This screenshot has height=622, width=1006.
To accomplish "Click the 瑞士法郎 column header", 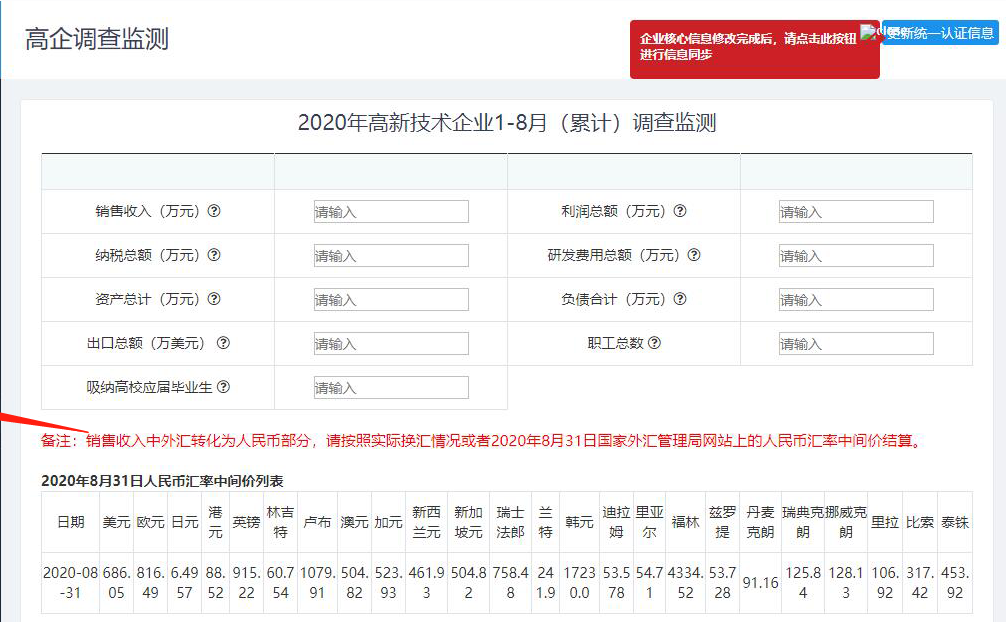I will point(510,522).
